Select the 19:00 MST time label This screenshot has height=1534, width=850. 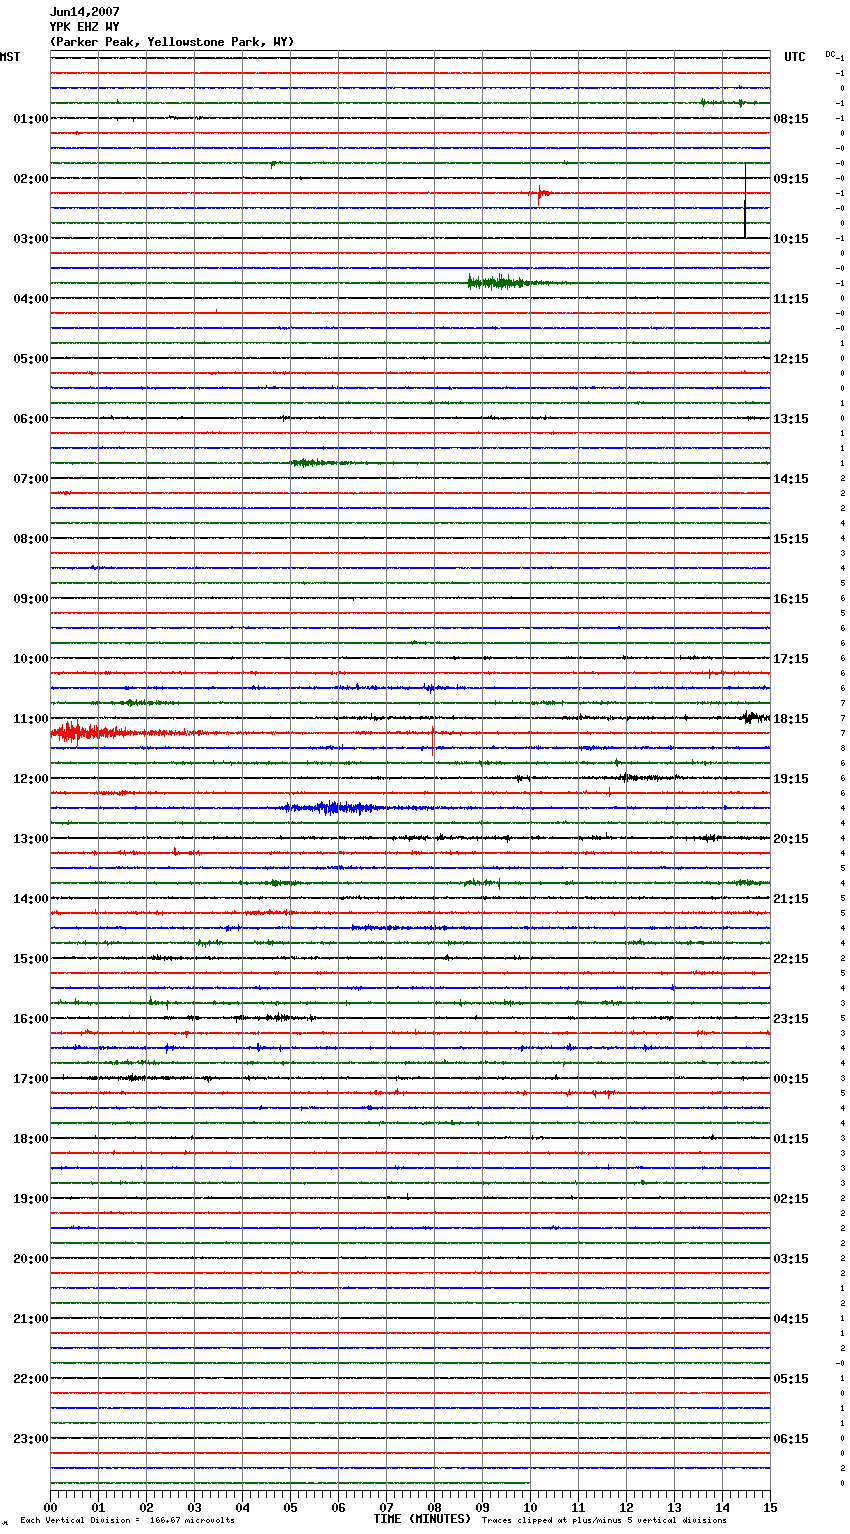[x=31, y=1199]
